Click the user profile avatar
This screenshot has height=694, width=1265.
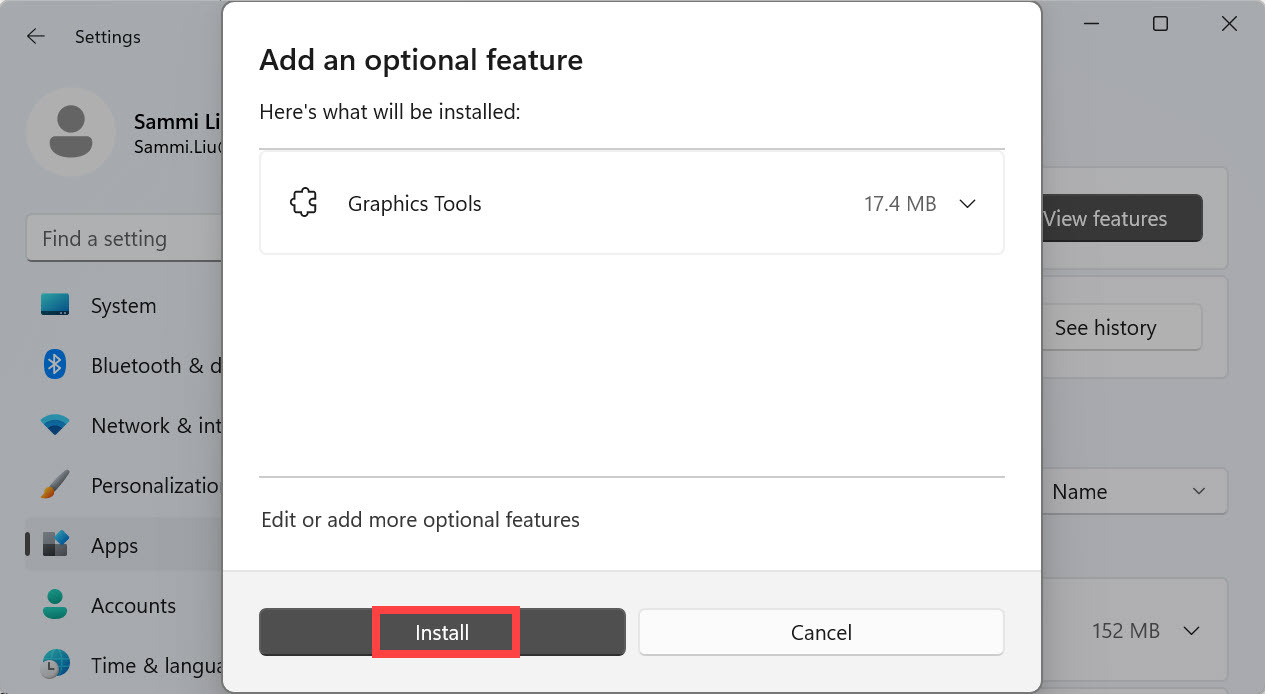tap(70, 132)
